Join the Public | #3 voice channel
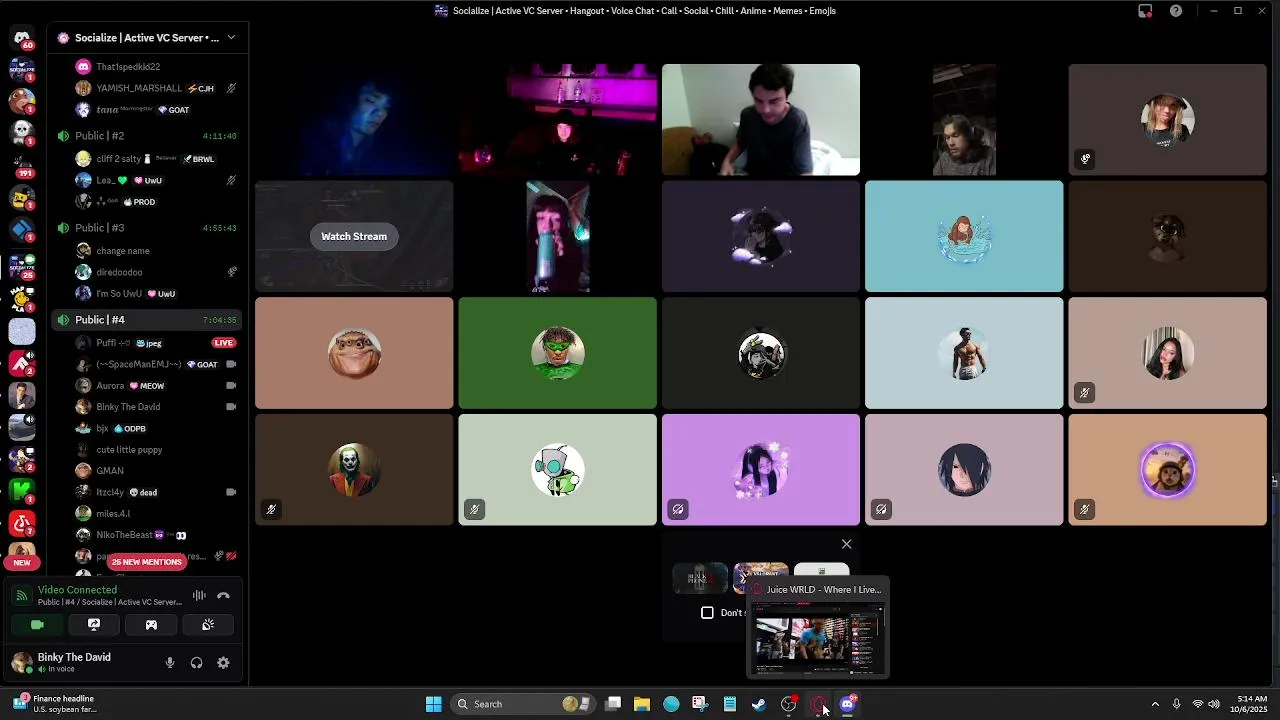 coord(147,227)
